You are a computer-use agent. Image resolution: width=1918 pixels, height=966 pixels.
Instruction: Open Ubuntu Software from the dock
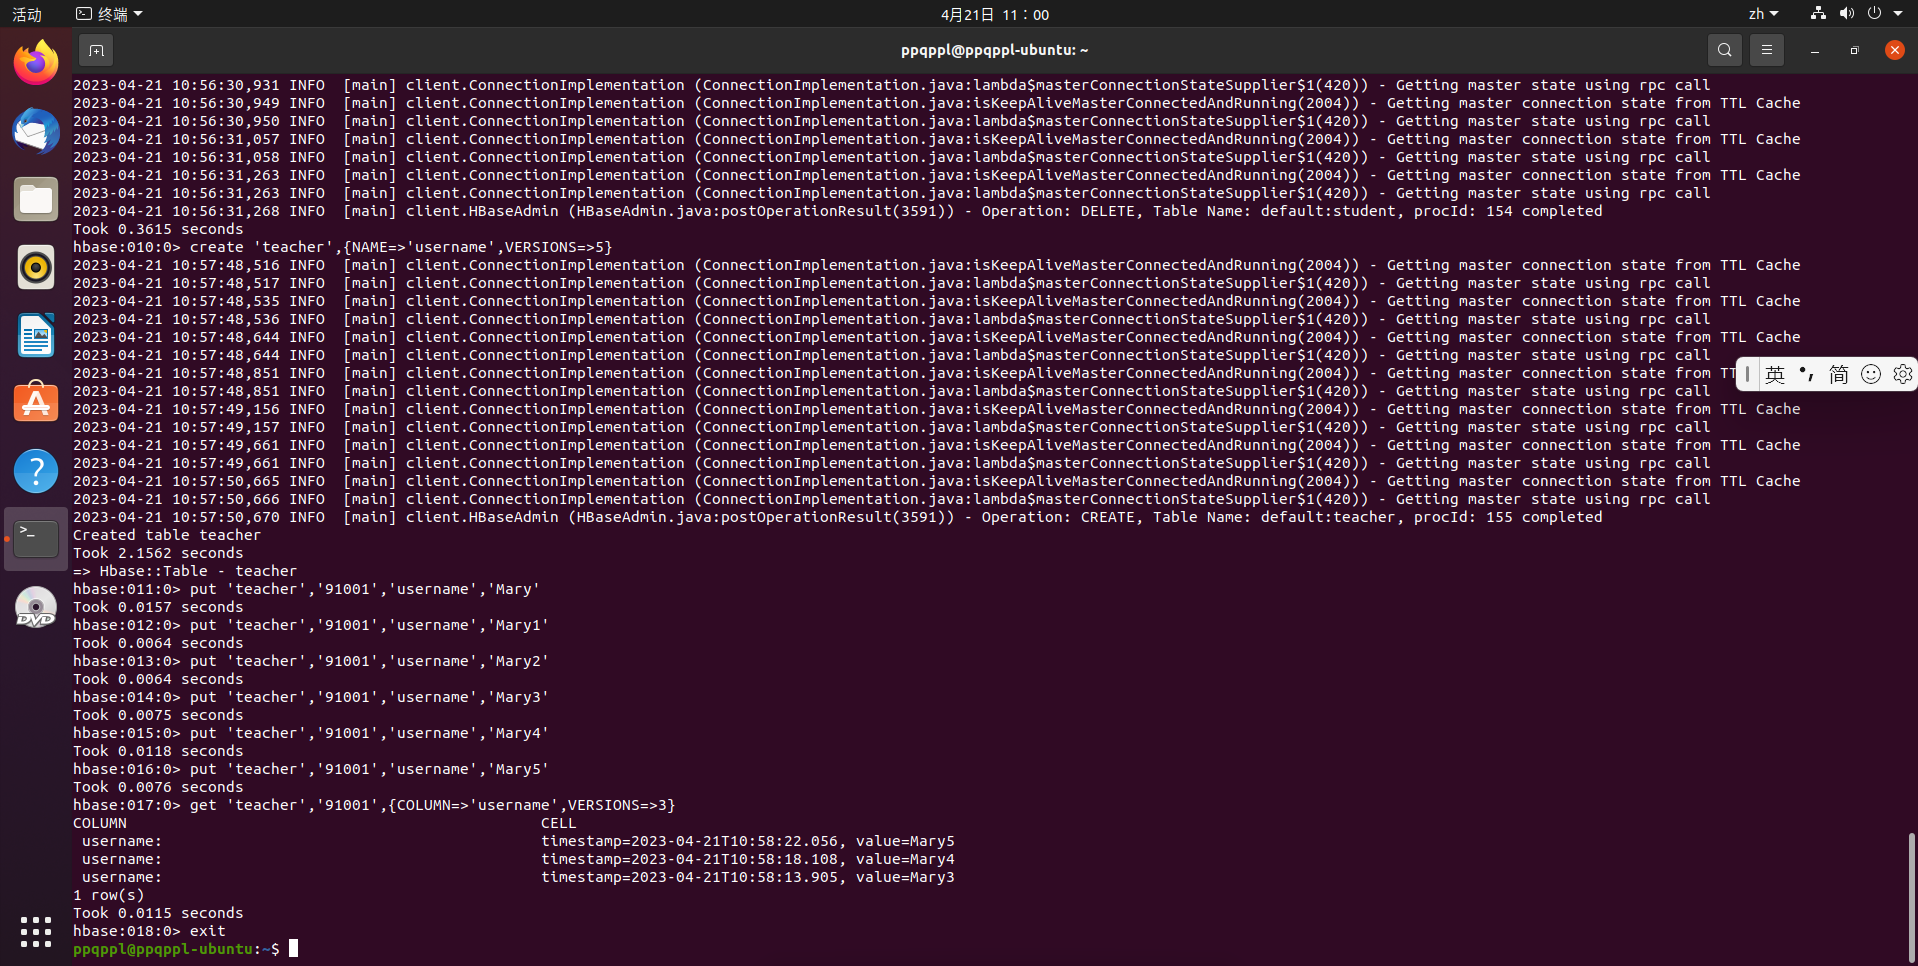click(36, 403)
